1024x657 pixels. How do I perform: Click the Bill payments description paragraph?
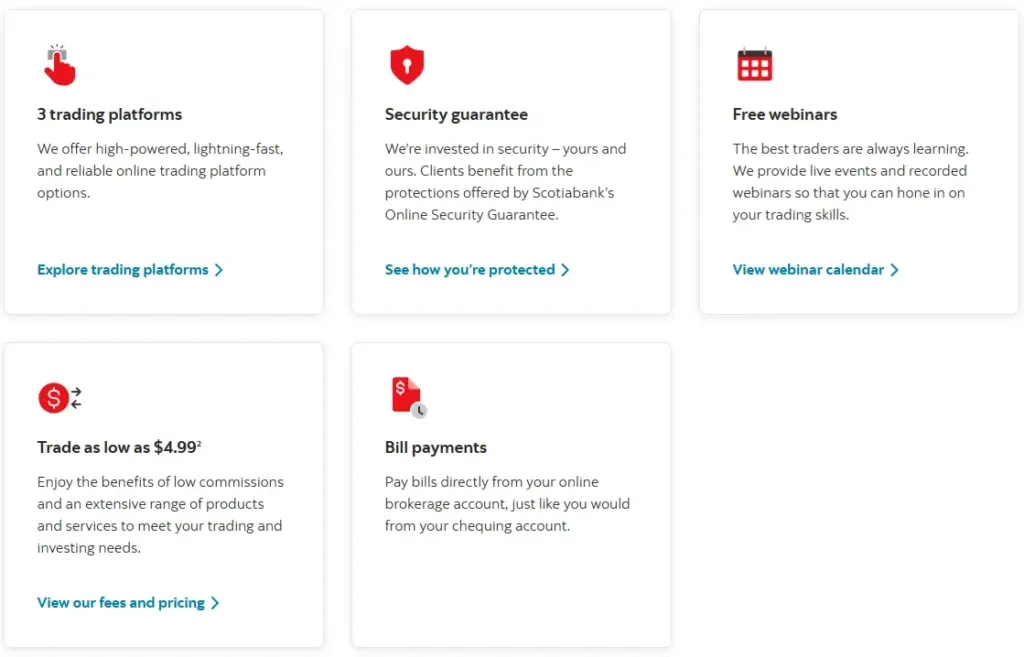(507, 504)
